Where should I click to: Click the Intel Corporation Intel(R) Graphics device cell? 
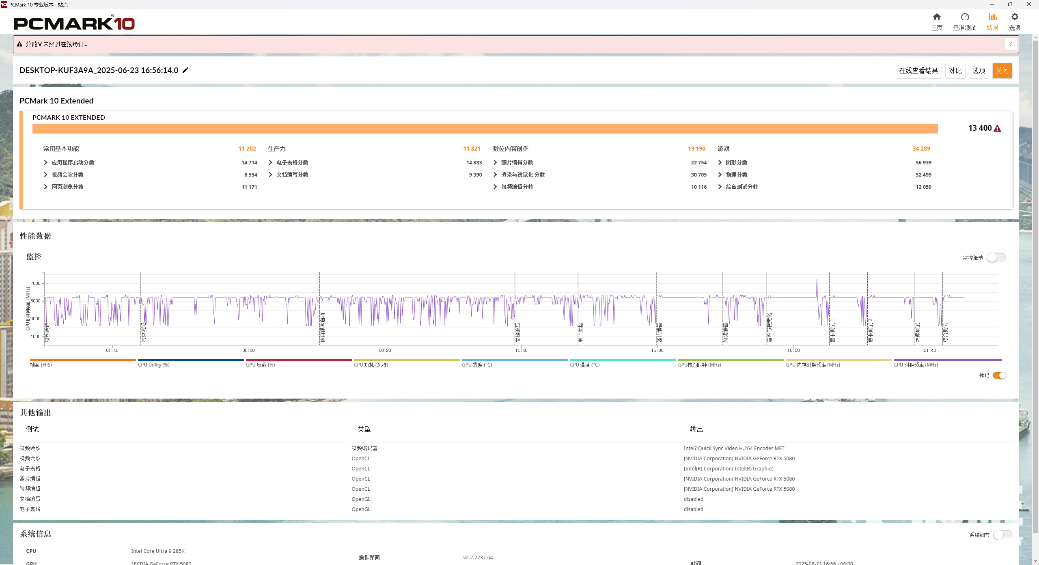tap(728, 469)
